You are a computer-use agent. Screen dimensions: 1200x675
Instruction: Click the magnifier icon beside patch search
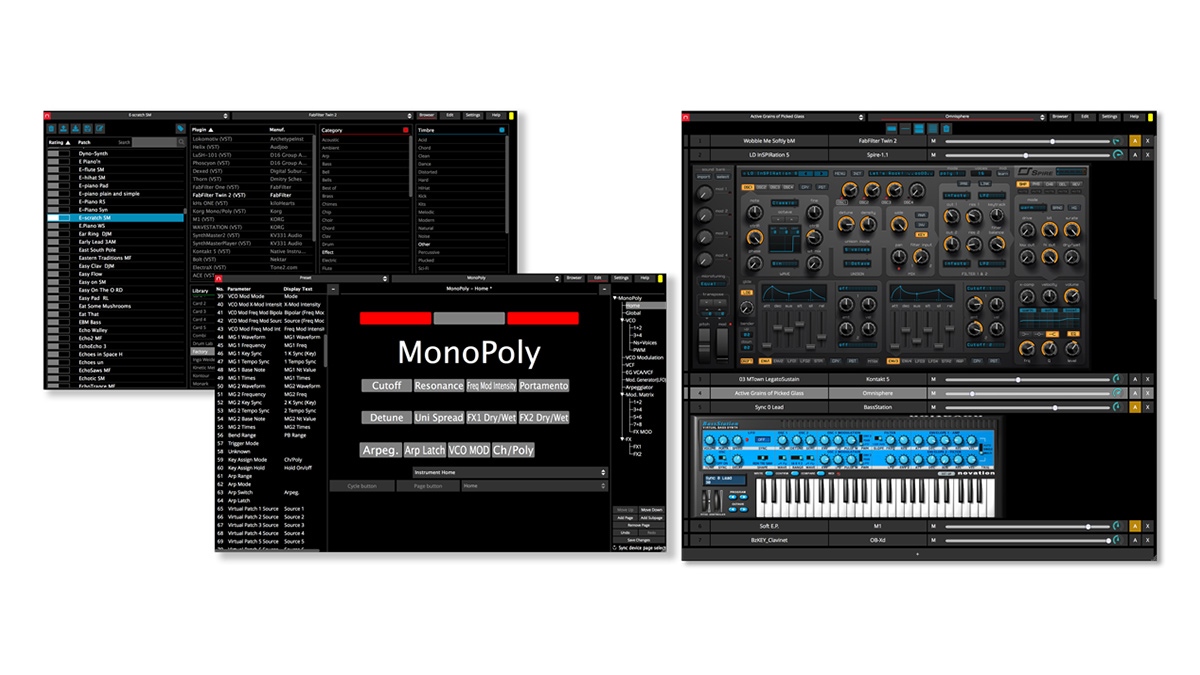180,142
